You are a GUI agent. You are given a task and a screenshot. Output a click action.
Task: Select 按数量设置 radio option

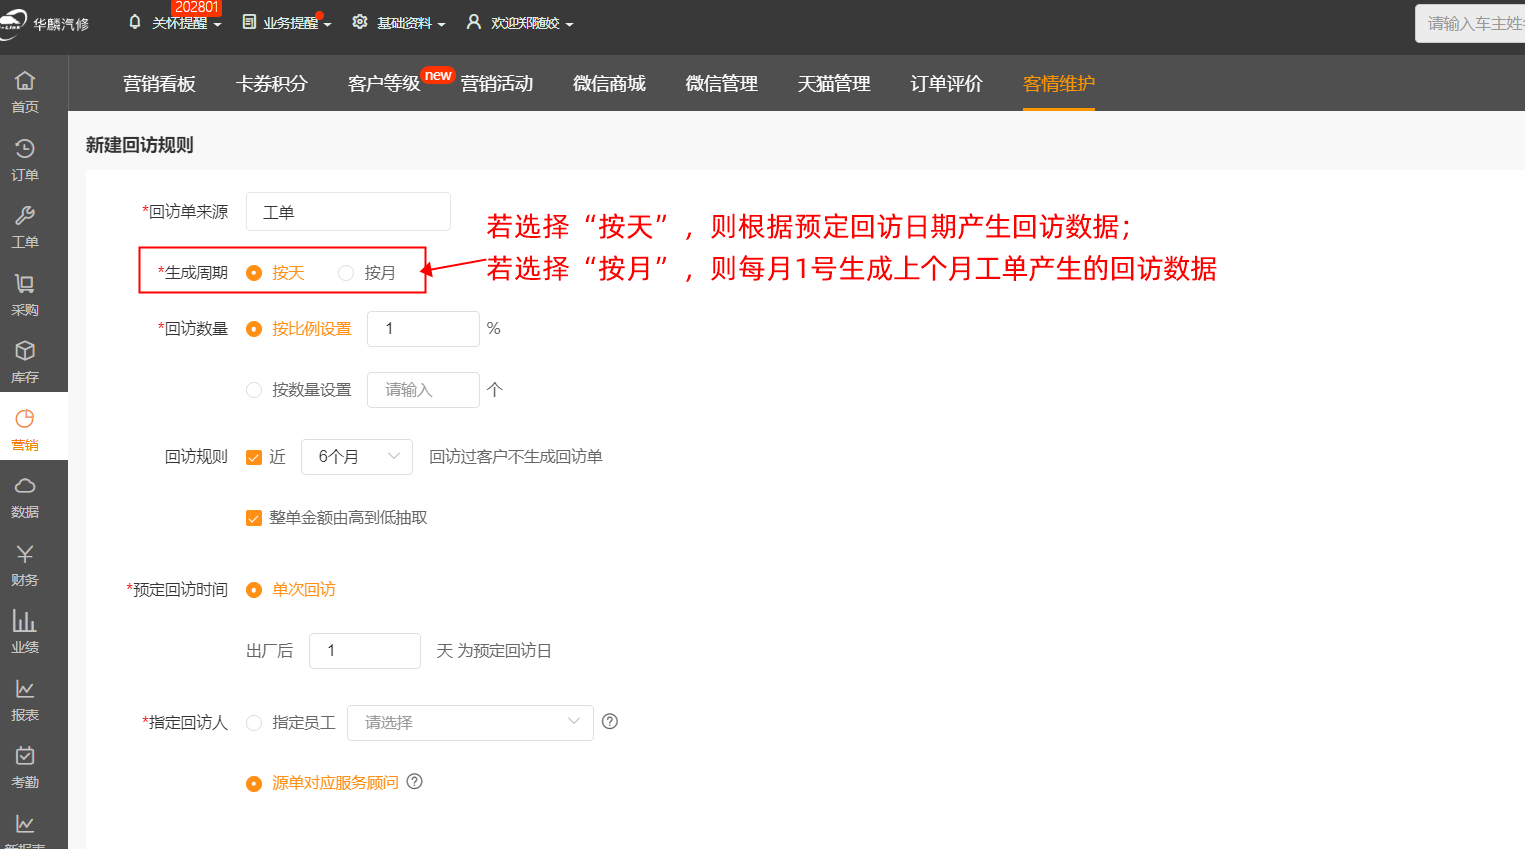pyautogui.click(x=254, y=390)
